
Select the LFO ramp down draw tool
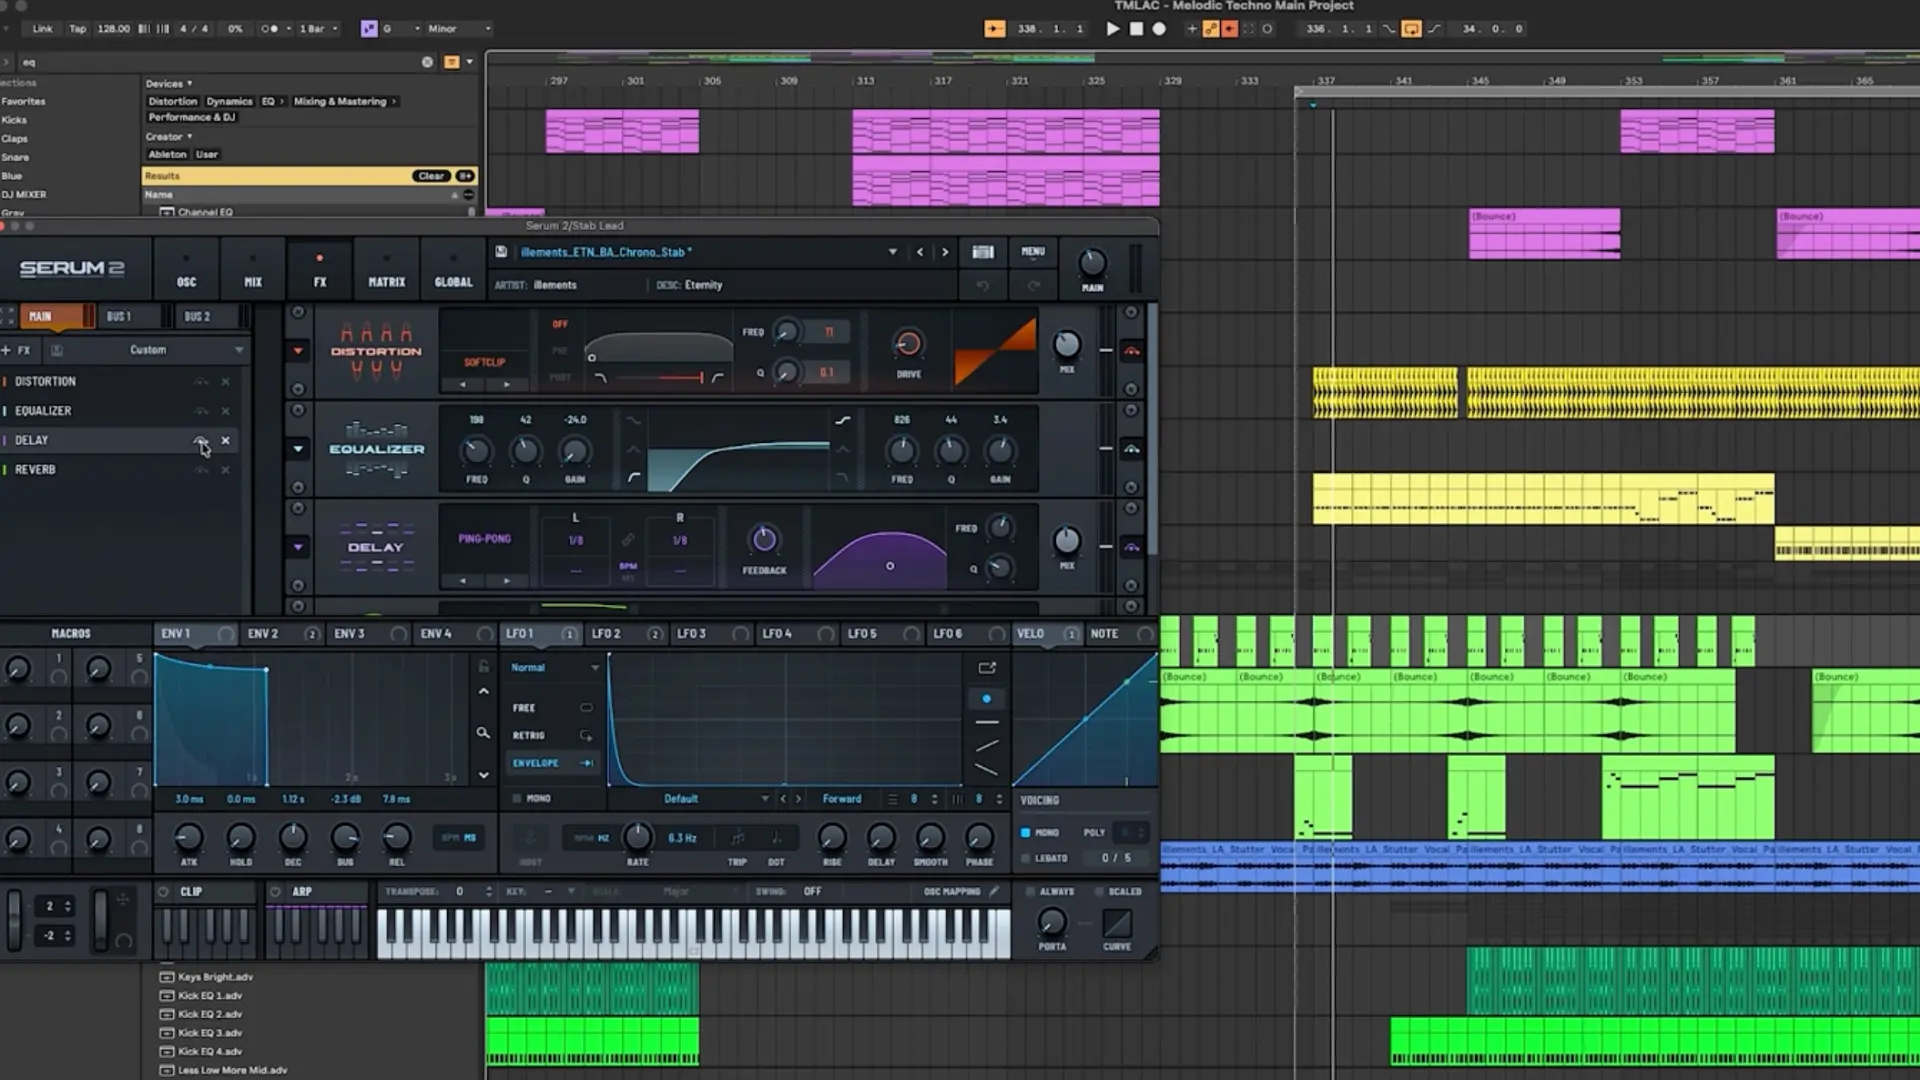(986, 769)
